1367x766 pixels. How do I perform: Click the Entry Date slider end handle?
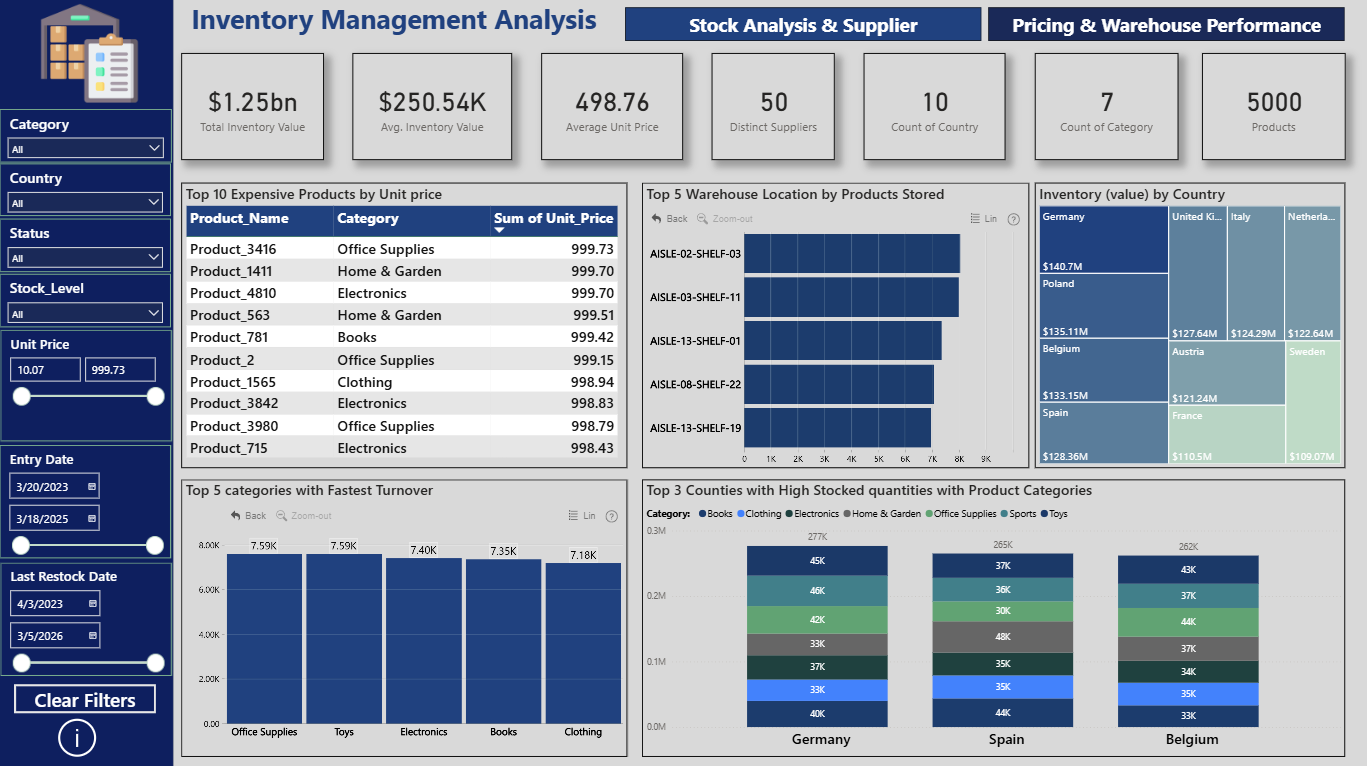tap(155, 545)
